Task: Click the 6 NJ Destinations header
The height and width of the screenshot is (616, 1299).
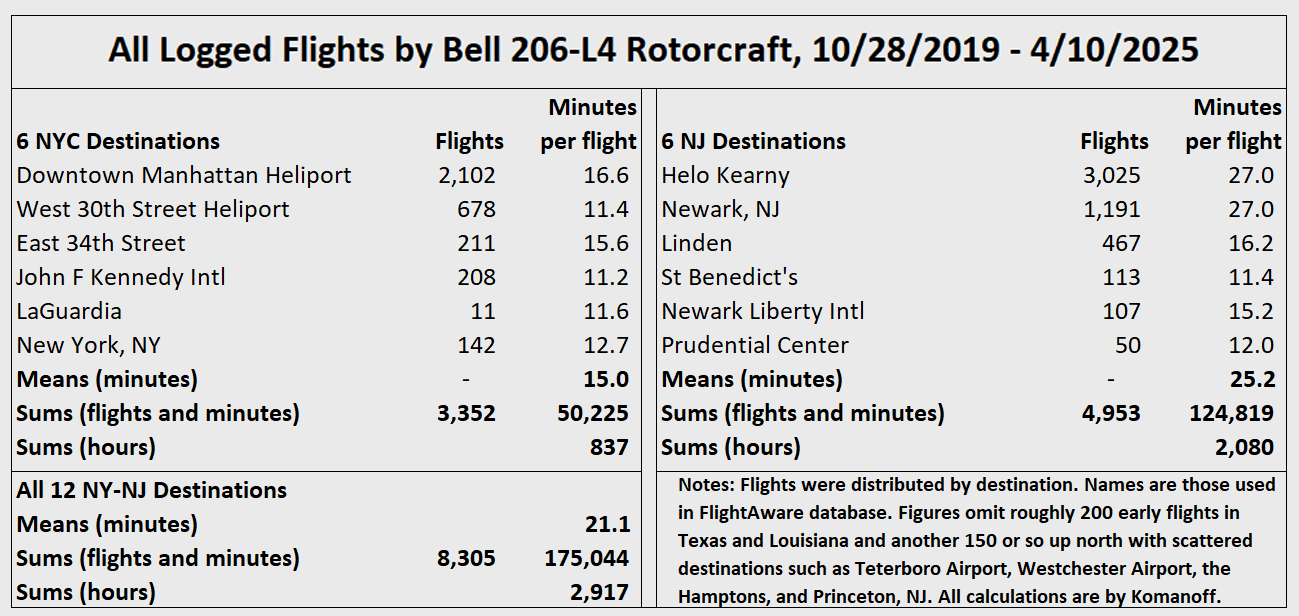Action: tap(753, 142)
